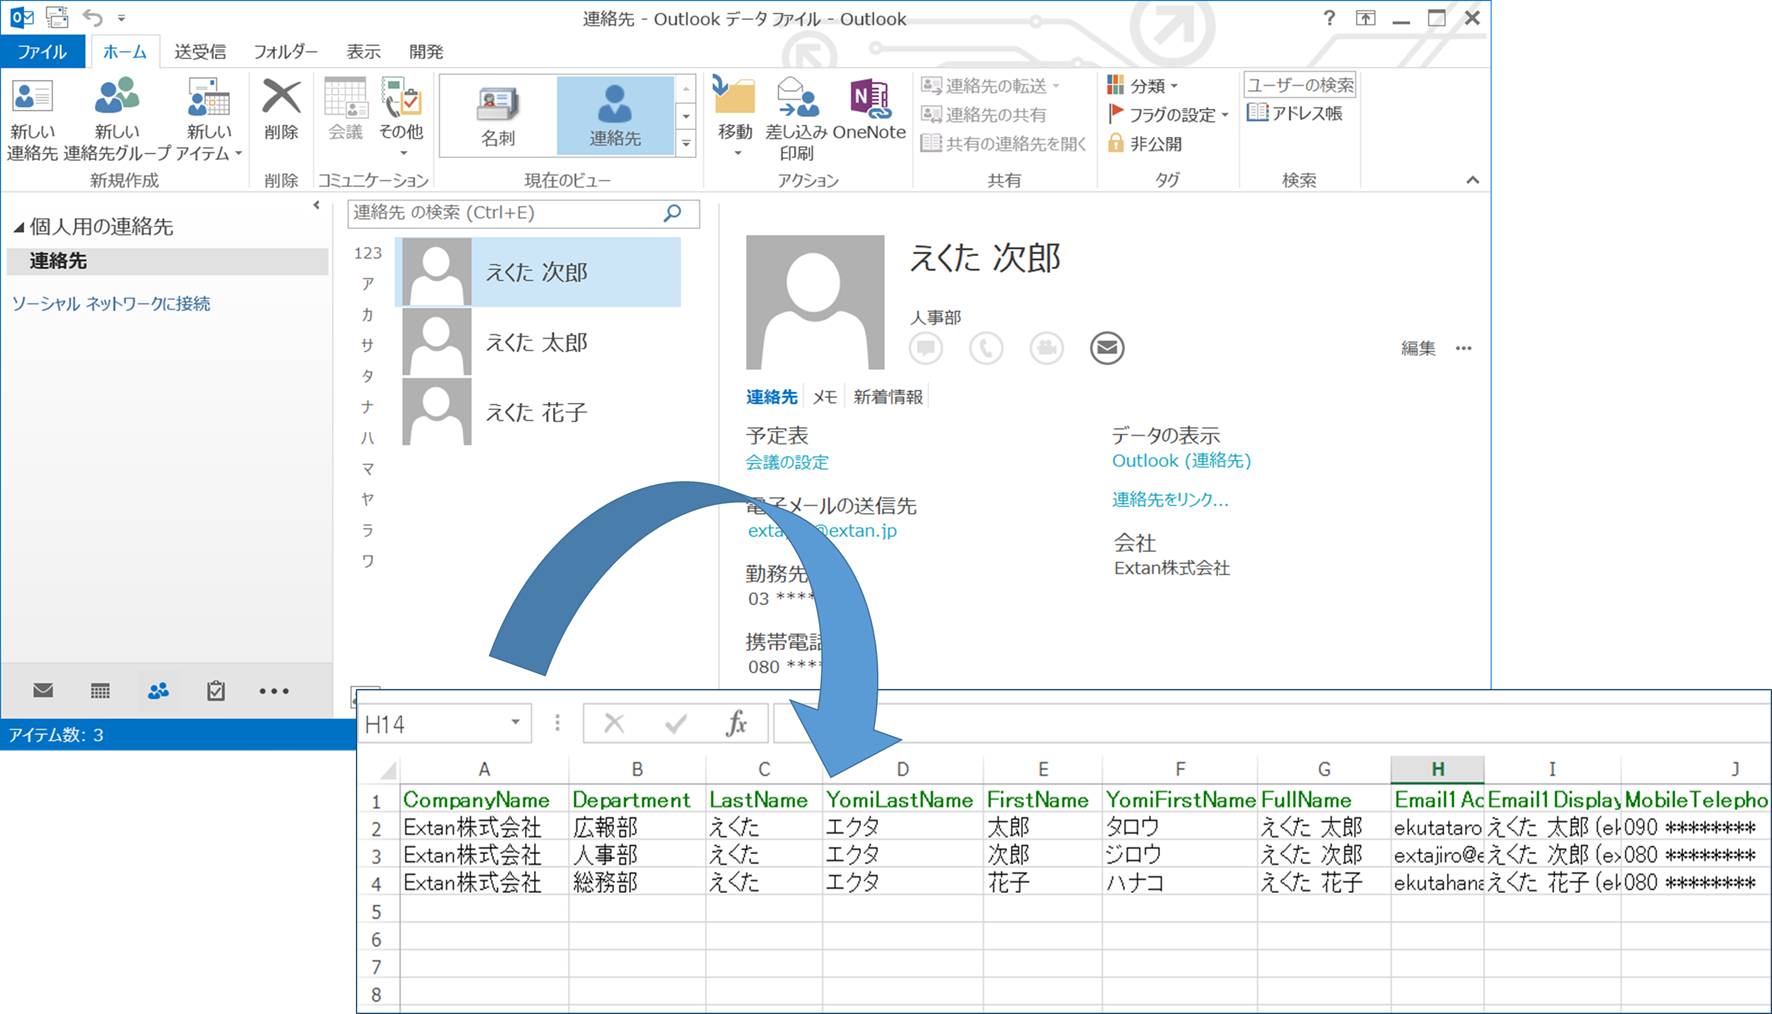Image resolution: width=1772 pixels, height=1014 pixels.
Task: Switch to the 新着情報 tab of the contact
Action: (x=888, y=397)
